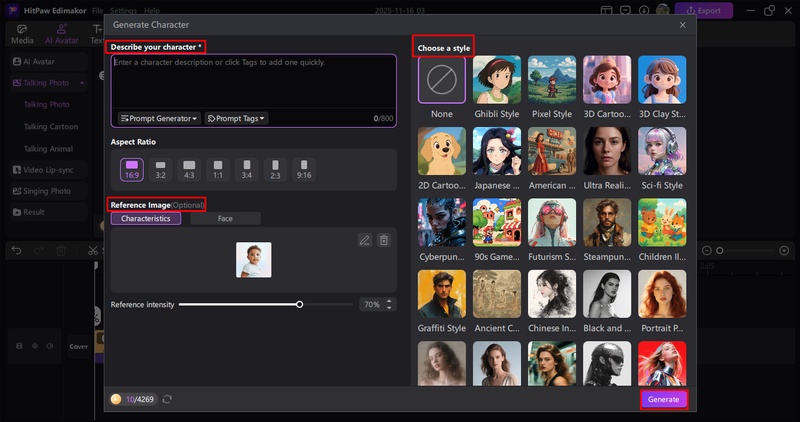The height and width of the screenshot is (422, 800).
Task: Open the AI Avatar tab in main window
Action: pos(62,34)
